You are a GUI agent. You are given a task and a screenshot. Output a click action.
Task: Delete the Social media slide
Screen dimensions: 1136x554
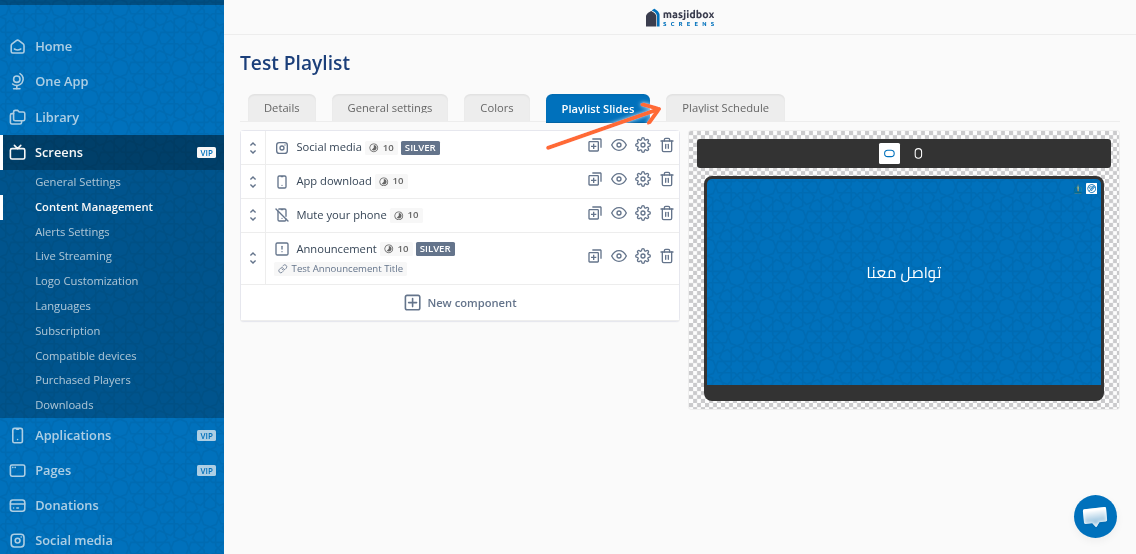pos(667,146)
